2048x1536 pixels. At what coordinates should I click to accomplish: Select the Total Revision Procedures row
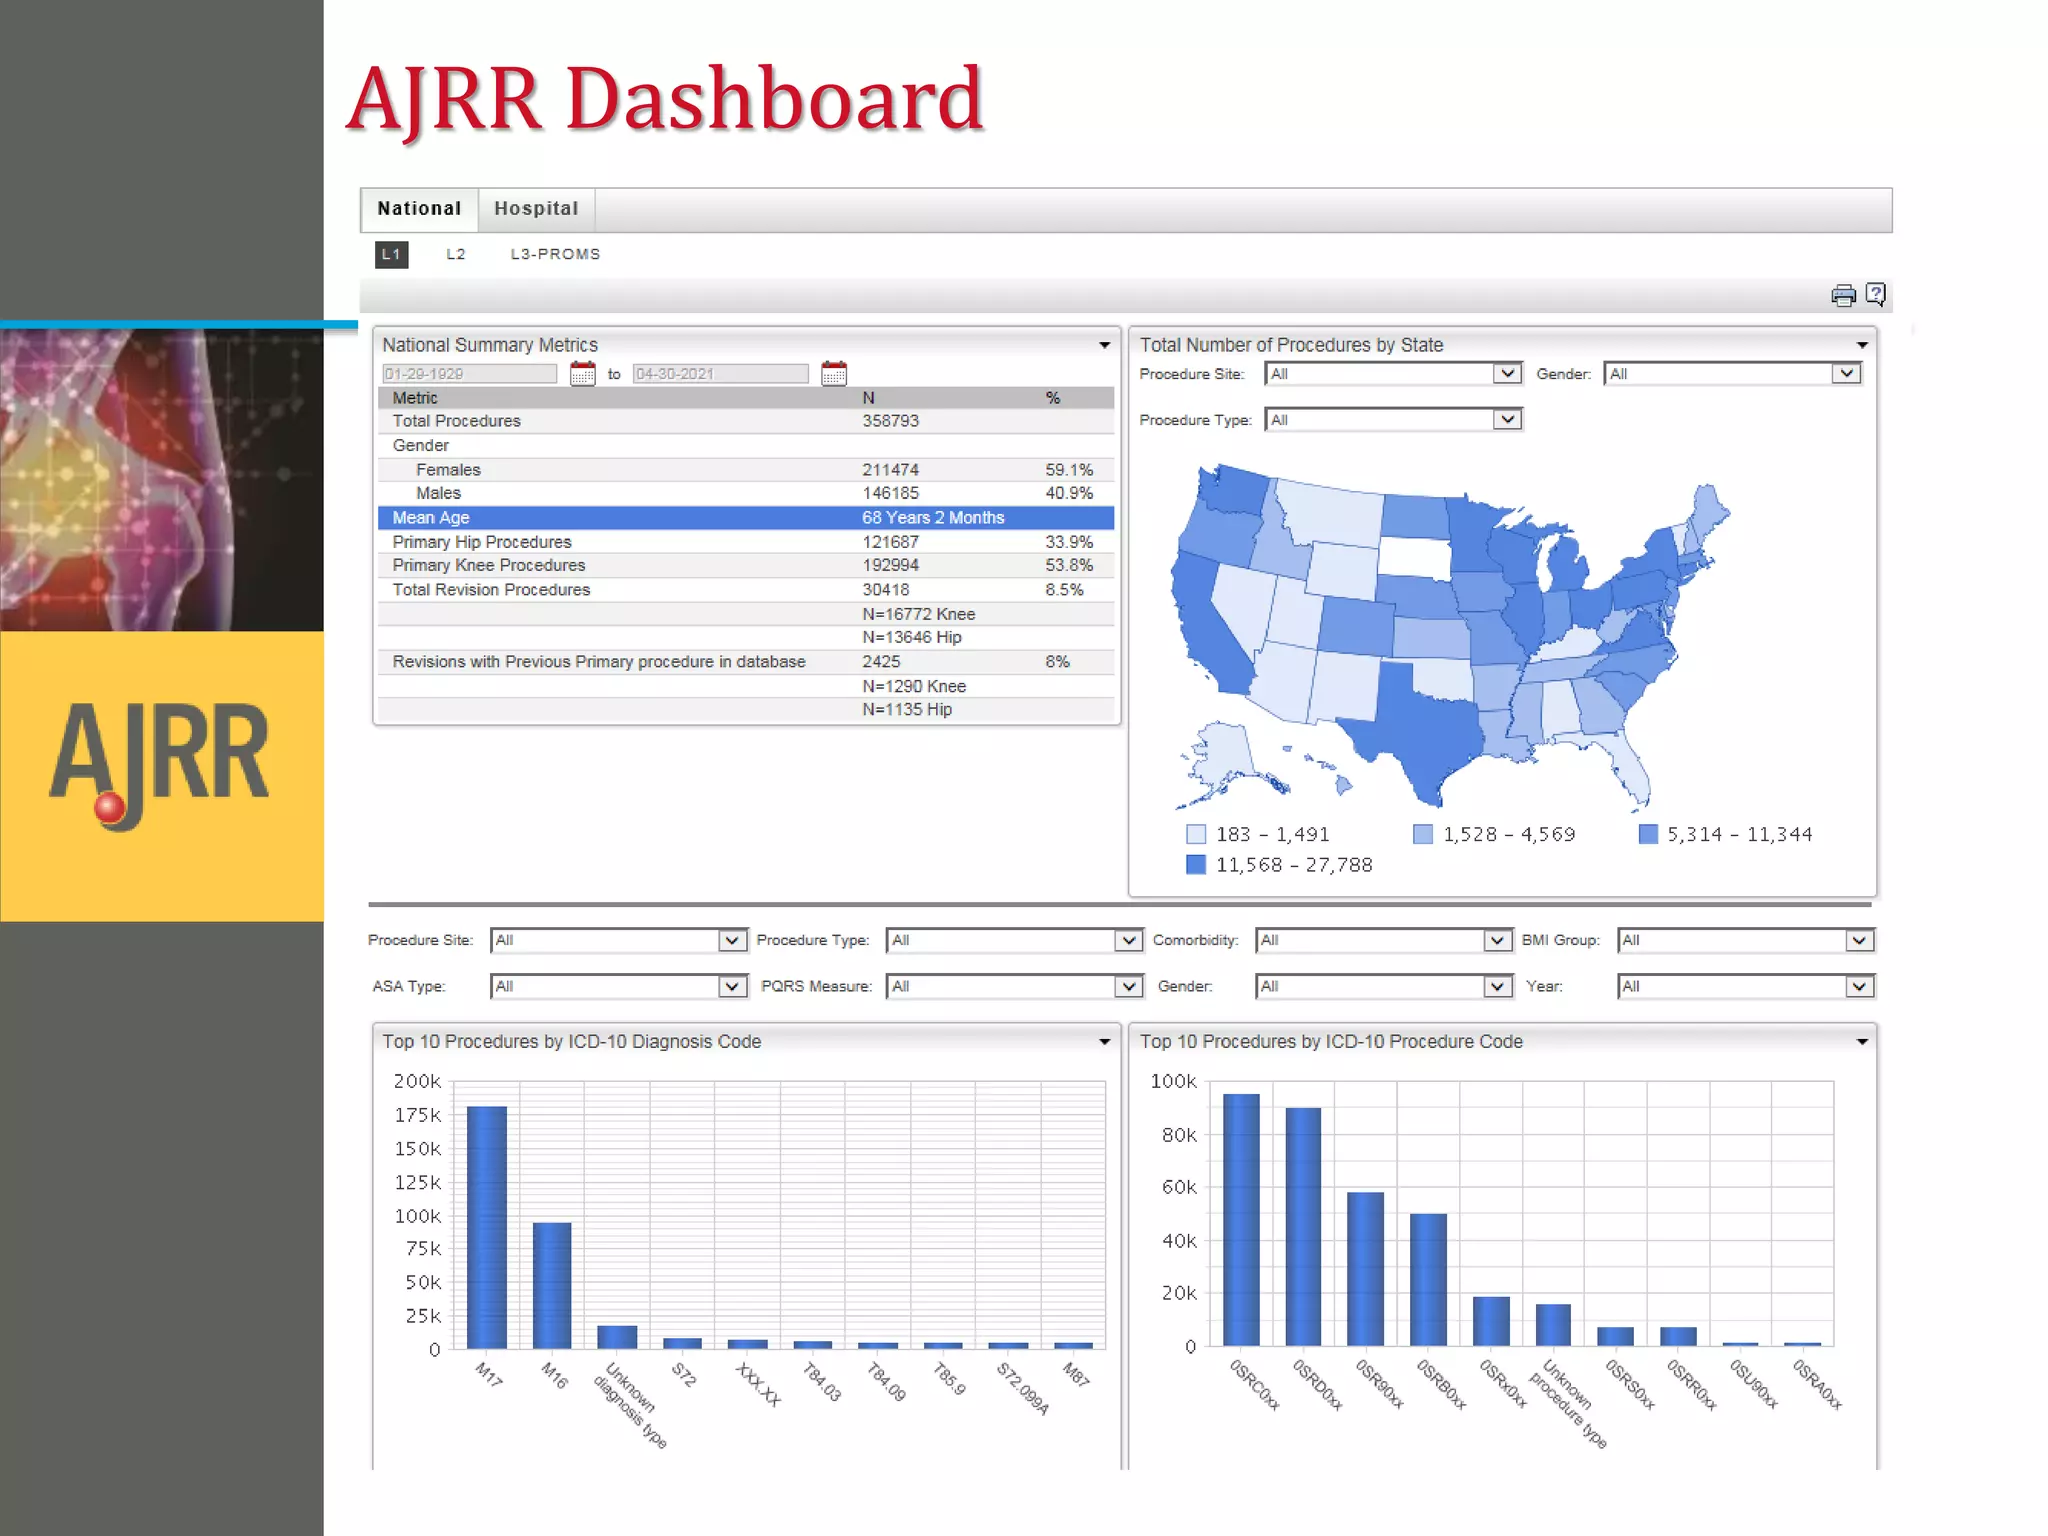[x=746, y=590]
